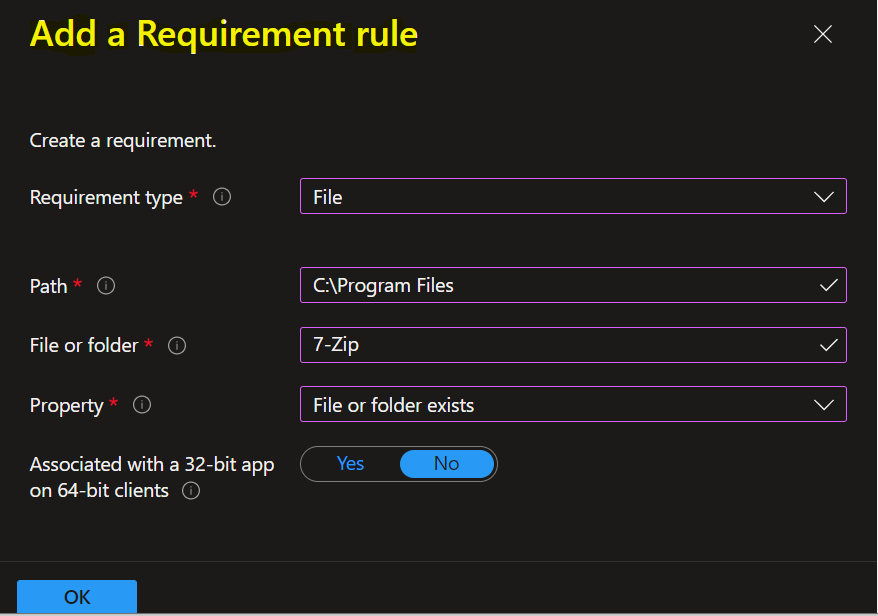Click the 'Property' field label

[67, 405]
